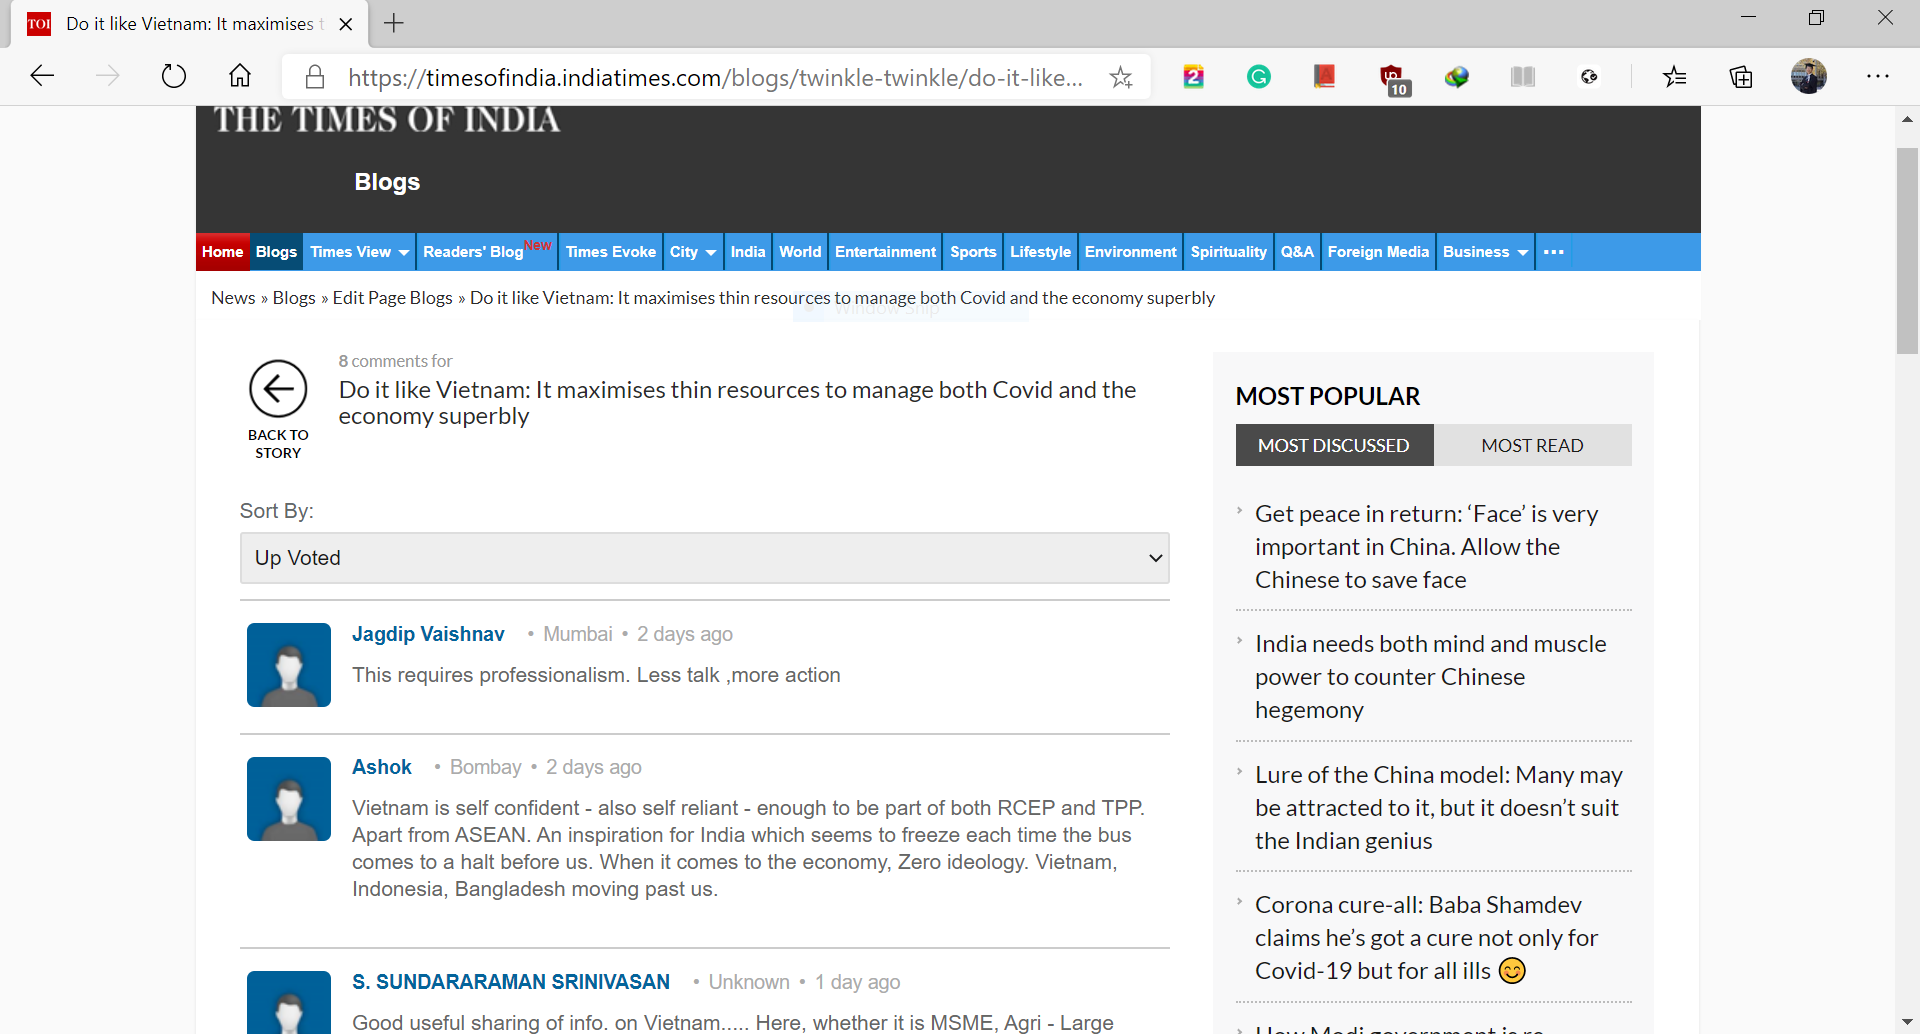Switch to the Most Discussed tab
This screenshot has height=1034, width=1920.
(x=1334, y=445)
